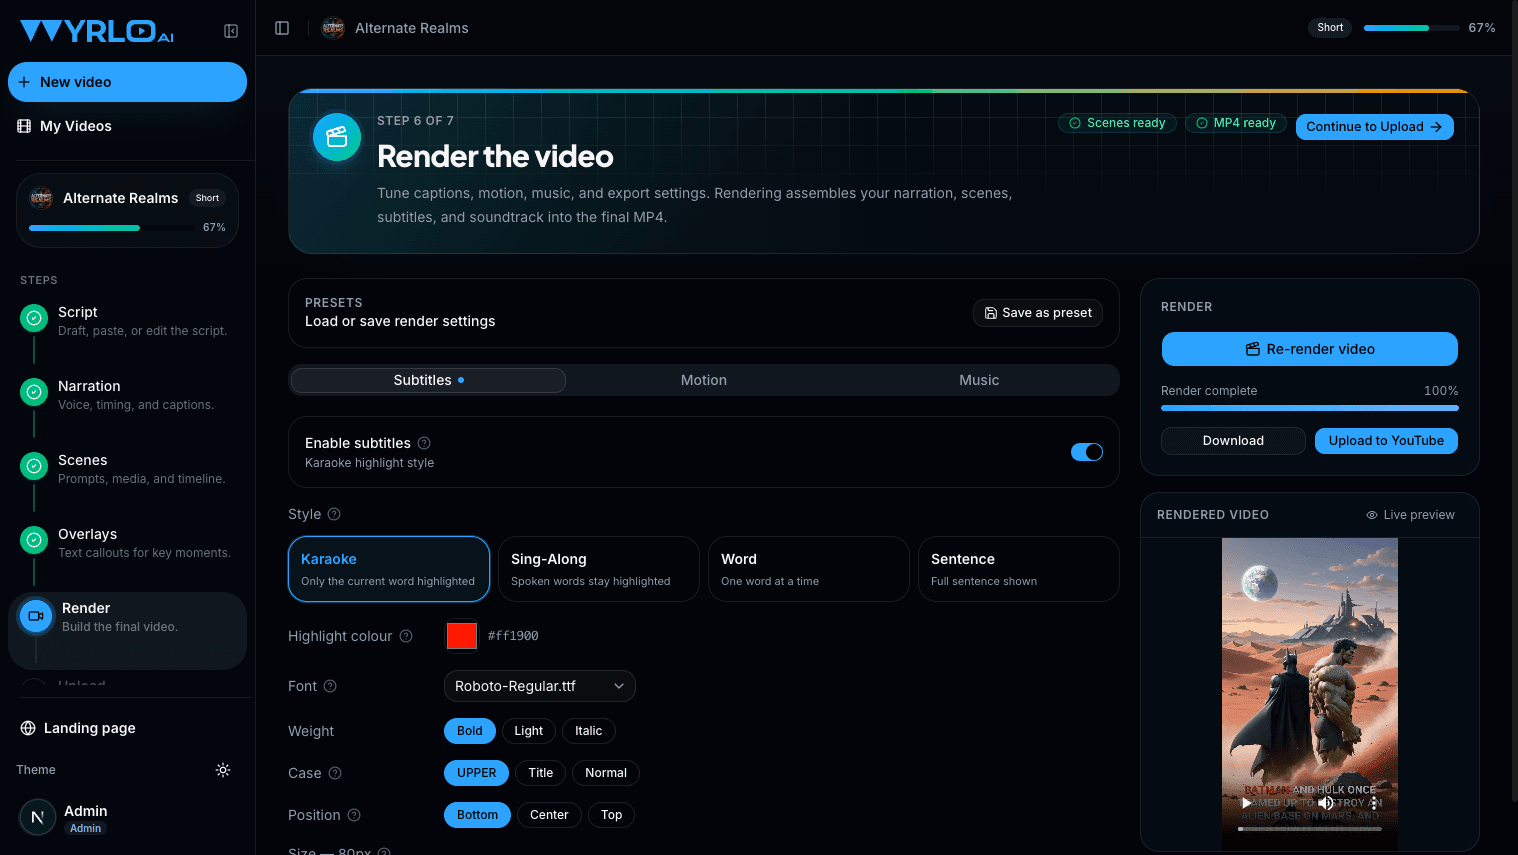
Task: Open the VYRLO AI logo home
Action: point(97,31)
